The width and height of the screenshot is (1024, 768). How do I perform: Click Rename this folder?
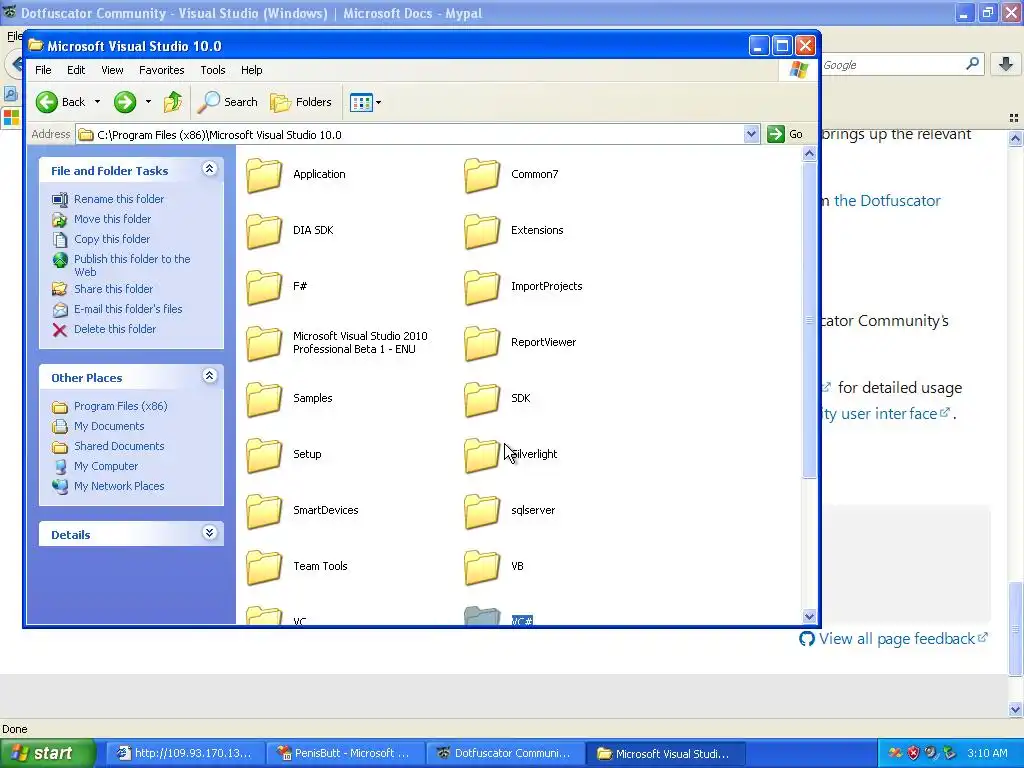pos(119,199)
